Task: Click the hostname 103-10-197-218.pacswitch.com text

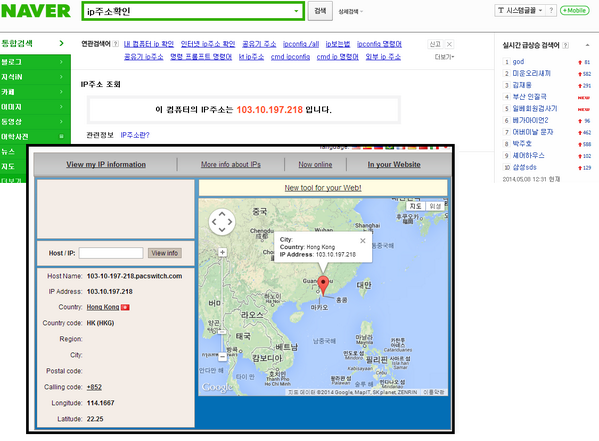Action: point(134,276)
